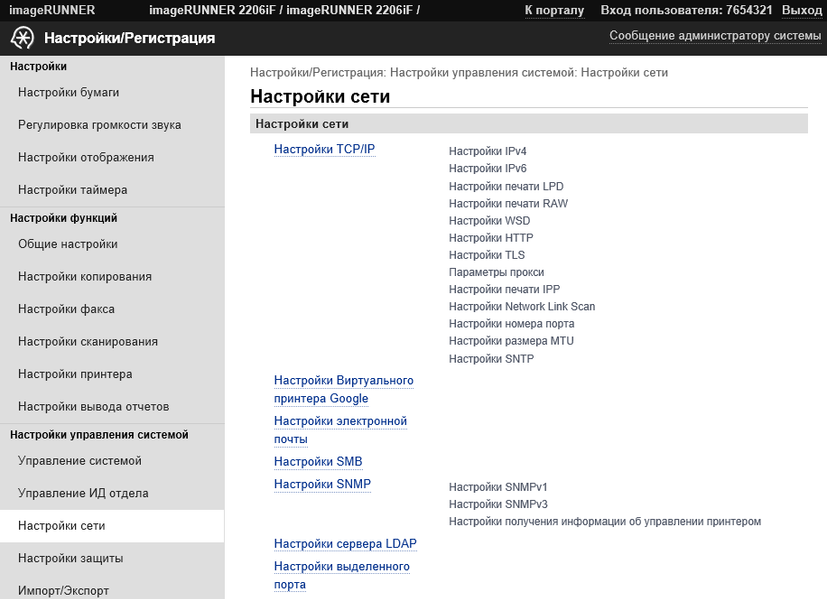
Task: Click Настройки Network Link Scan text
Action: pyautogui.click(x=522, y=306)
